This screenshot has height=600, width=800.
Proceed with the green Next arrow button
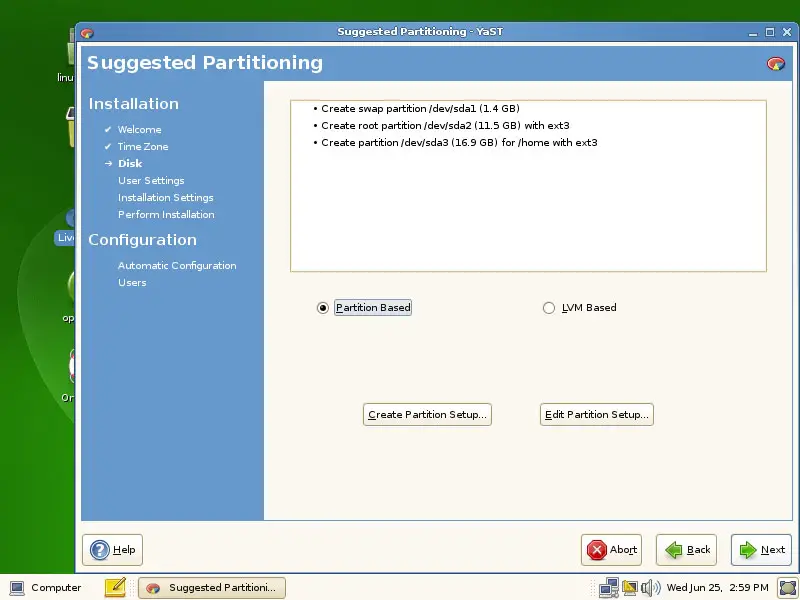[x=761, y=549]
